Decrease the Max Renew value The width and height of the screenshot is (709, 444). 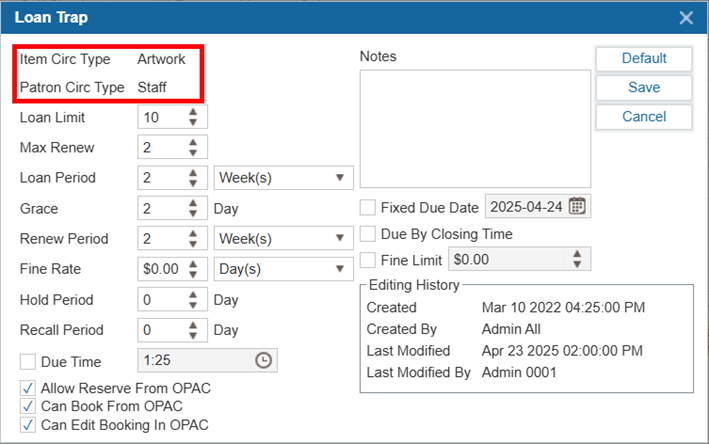click(x=193, y=153)
